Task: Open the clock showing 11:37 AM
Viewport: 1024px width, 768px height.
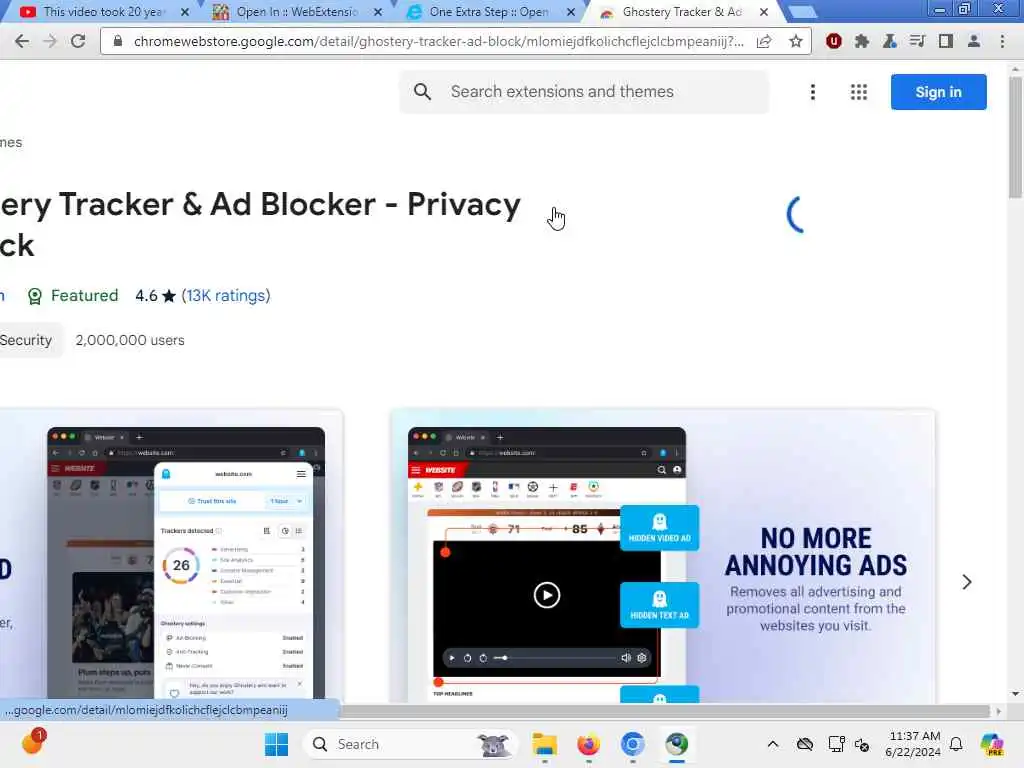Action: click(x=913, y=744)
